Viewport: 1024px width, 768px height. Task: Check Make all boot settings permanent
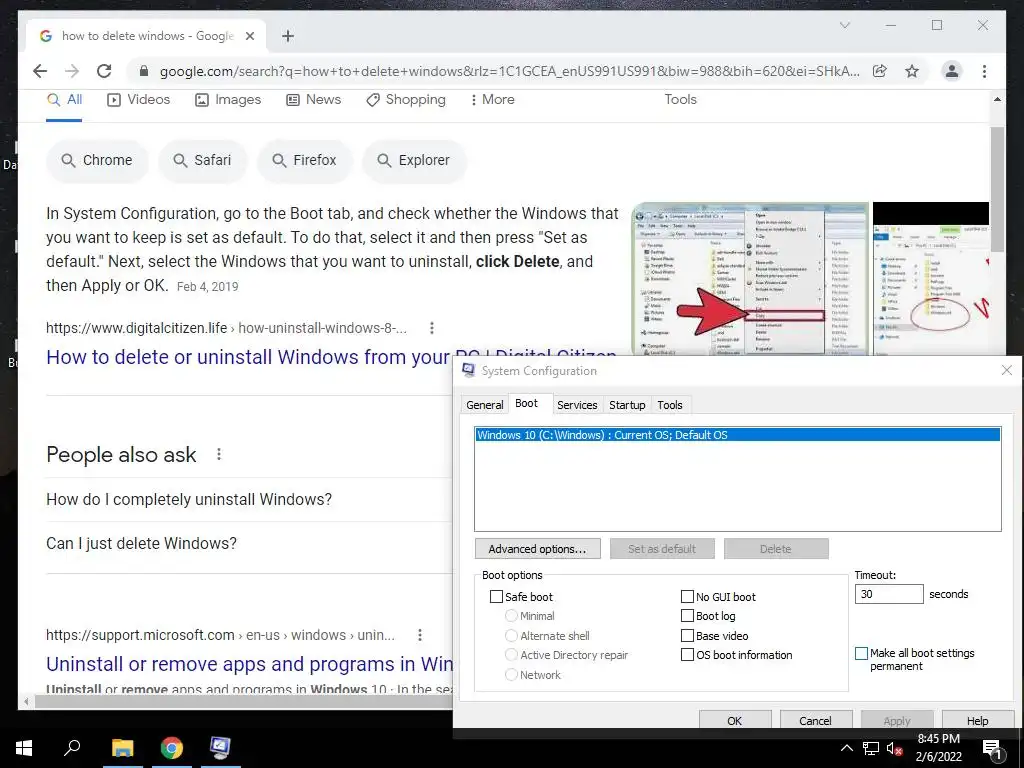point(861,653)
